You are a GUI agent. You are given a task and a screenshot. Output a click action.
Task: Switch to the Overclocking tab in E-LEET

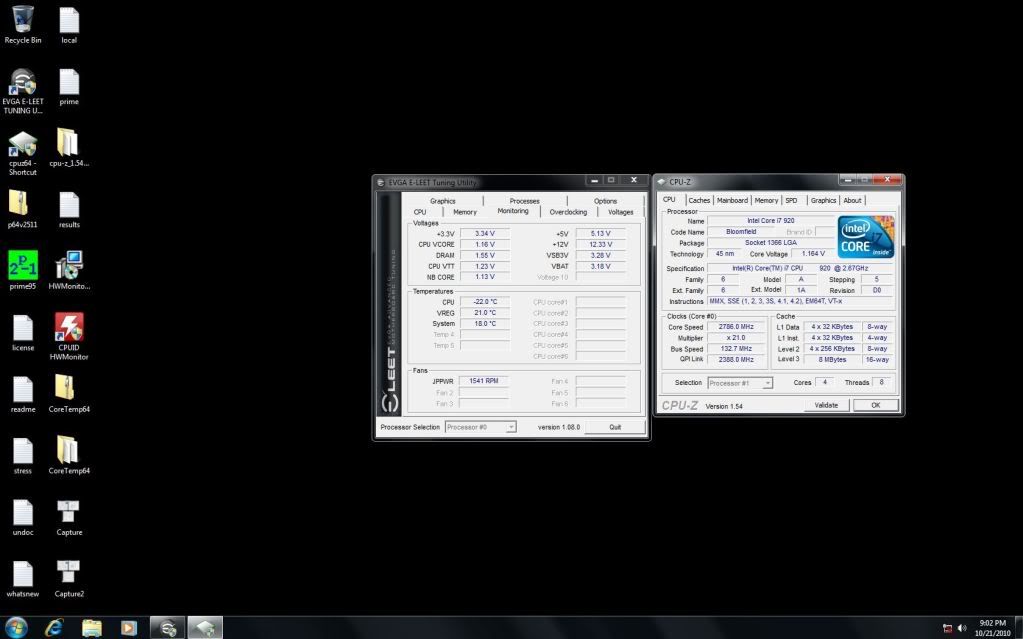click(x=568, y=212)
